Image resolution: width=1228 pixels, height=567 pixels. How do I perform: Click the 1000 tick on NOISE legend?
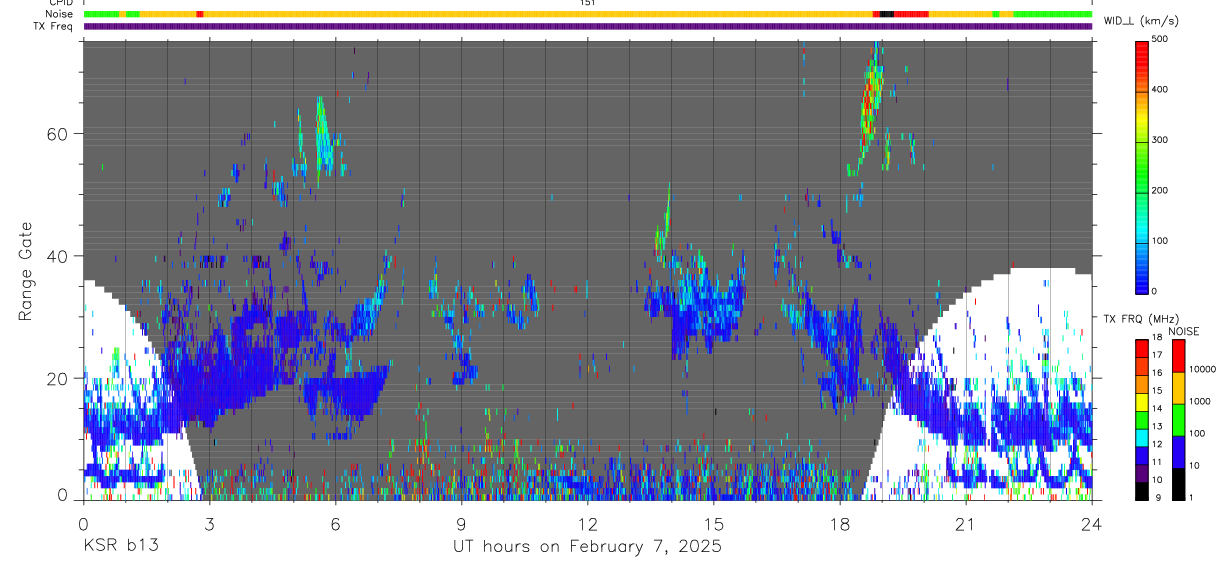point(1200,402)
